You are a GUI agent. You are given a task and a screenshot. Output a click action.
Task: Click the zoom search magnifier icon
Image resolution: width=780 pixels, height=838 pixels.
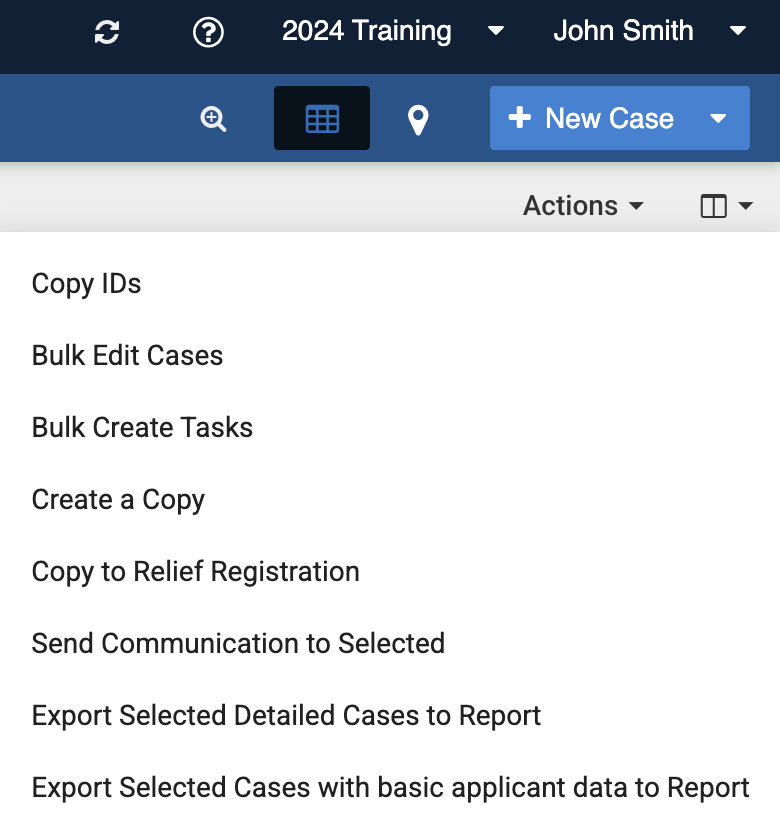(x=214, y=119)
